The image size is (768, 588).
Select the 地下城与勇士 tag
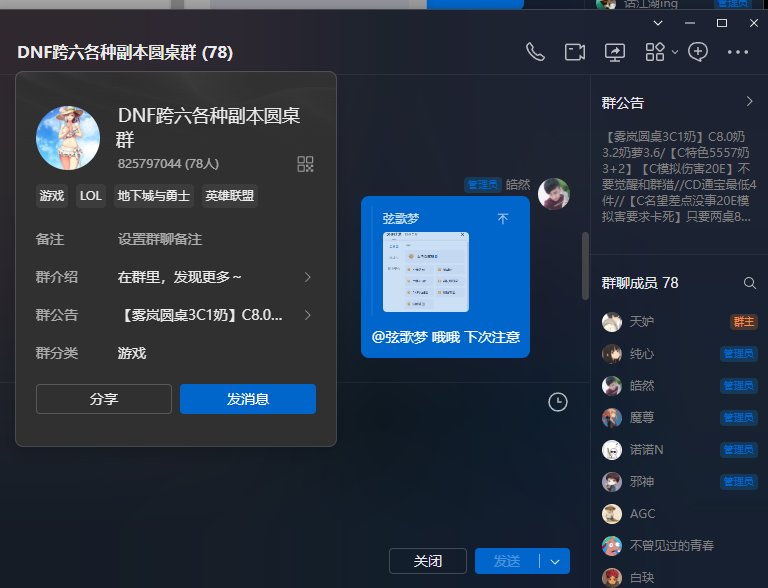pyautogui.click(x=153, y=196)
